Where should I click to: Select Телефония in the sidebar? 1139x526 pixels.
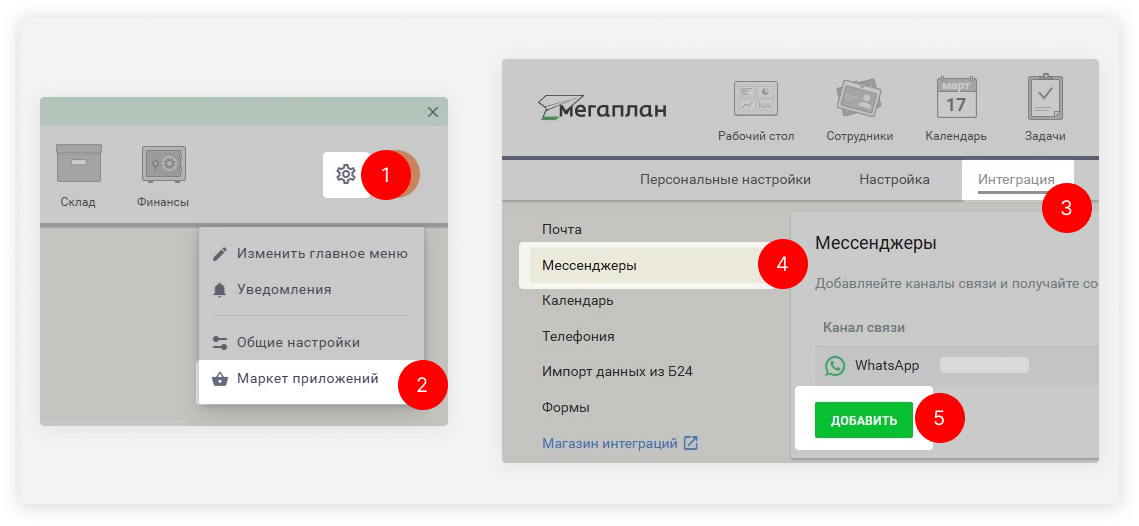[x=578, y=337]
